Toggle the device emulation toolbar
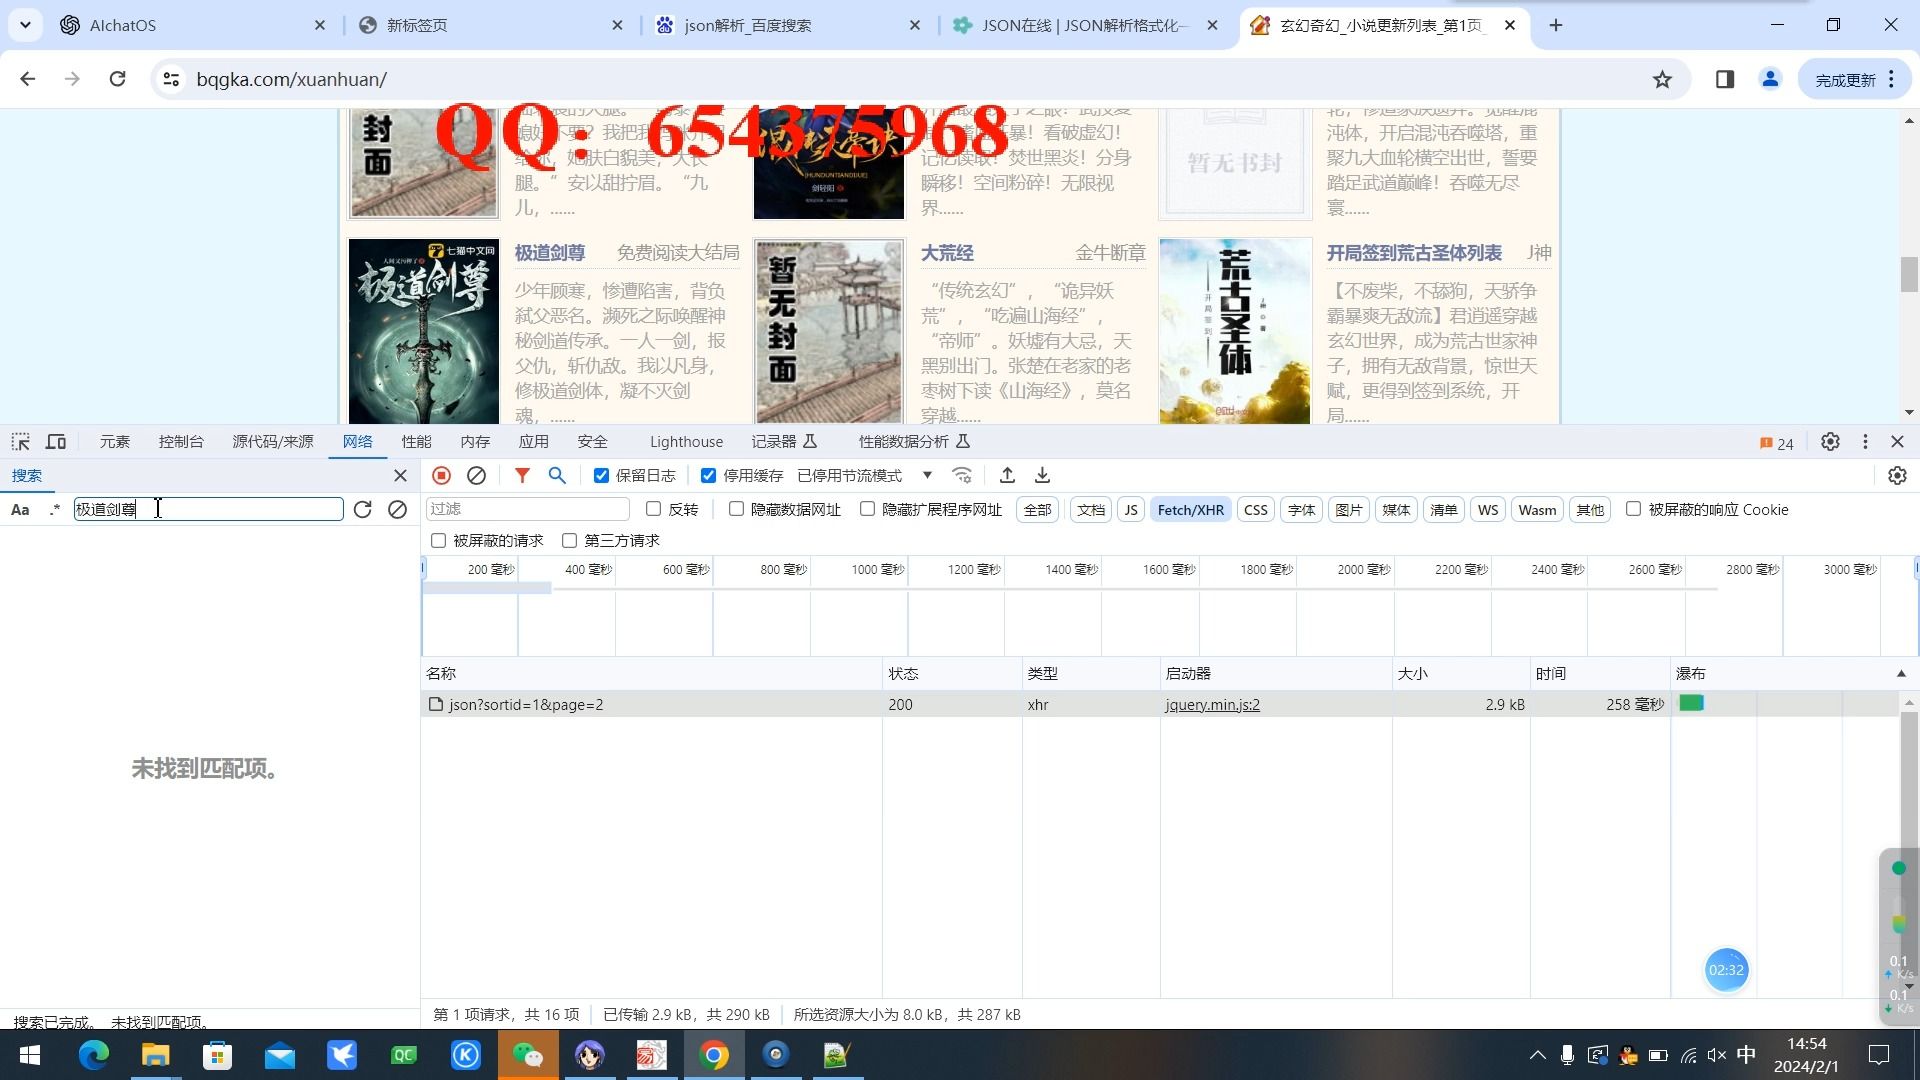This screenshot has width=1920, height=1080. [x=56, y=441]
